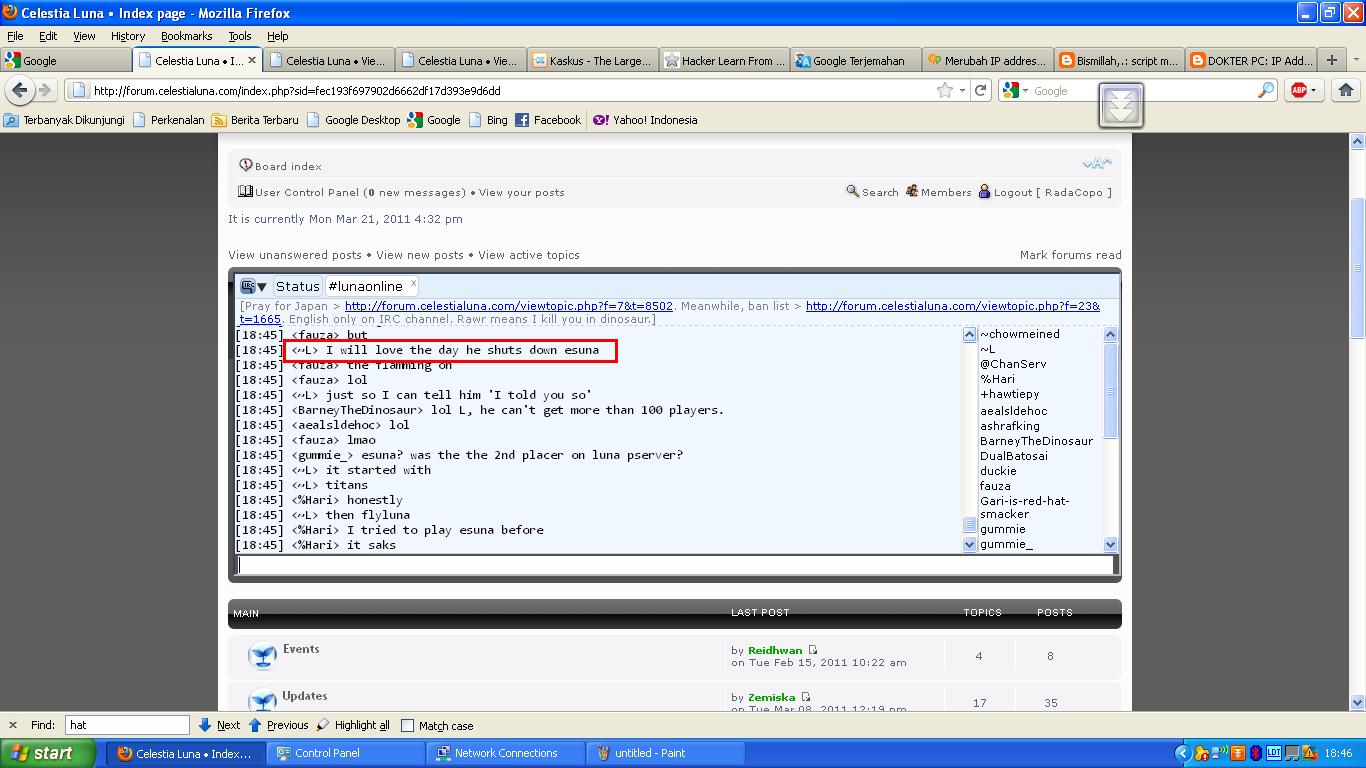Select user BarneyTheDinosaur in nick list

[1036, 441]
